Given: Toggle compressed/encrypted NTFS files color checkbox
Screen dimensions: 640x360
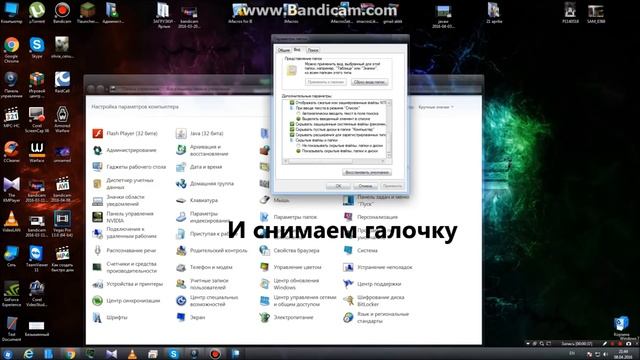Looking at the screenshot, I should click(292, 103).
